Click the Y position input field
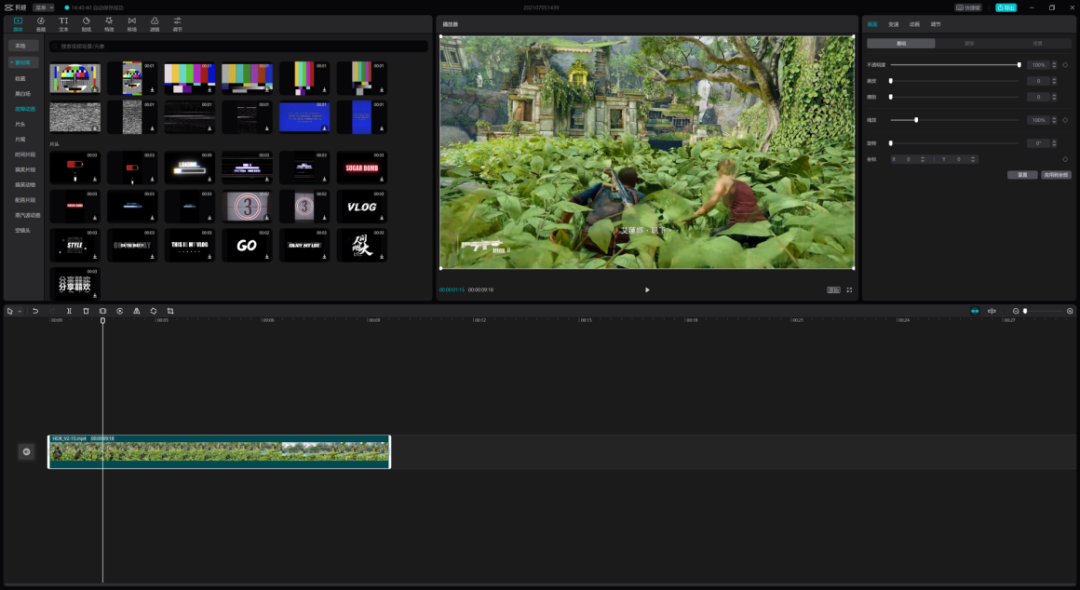 (x=958, y=159)
